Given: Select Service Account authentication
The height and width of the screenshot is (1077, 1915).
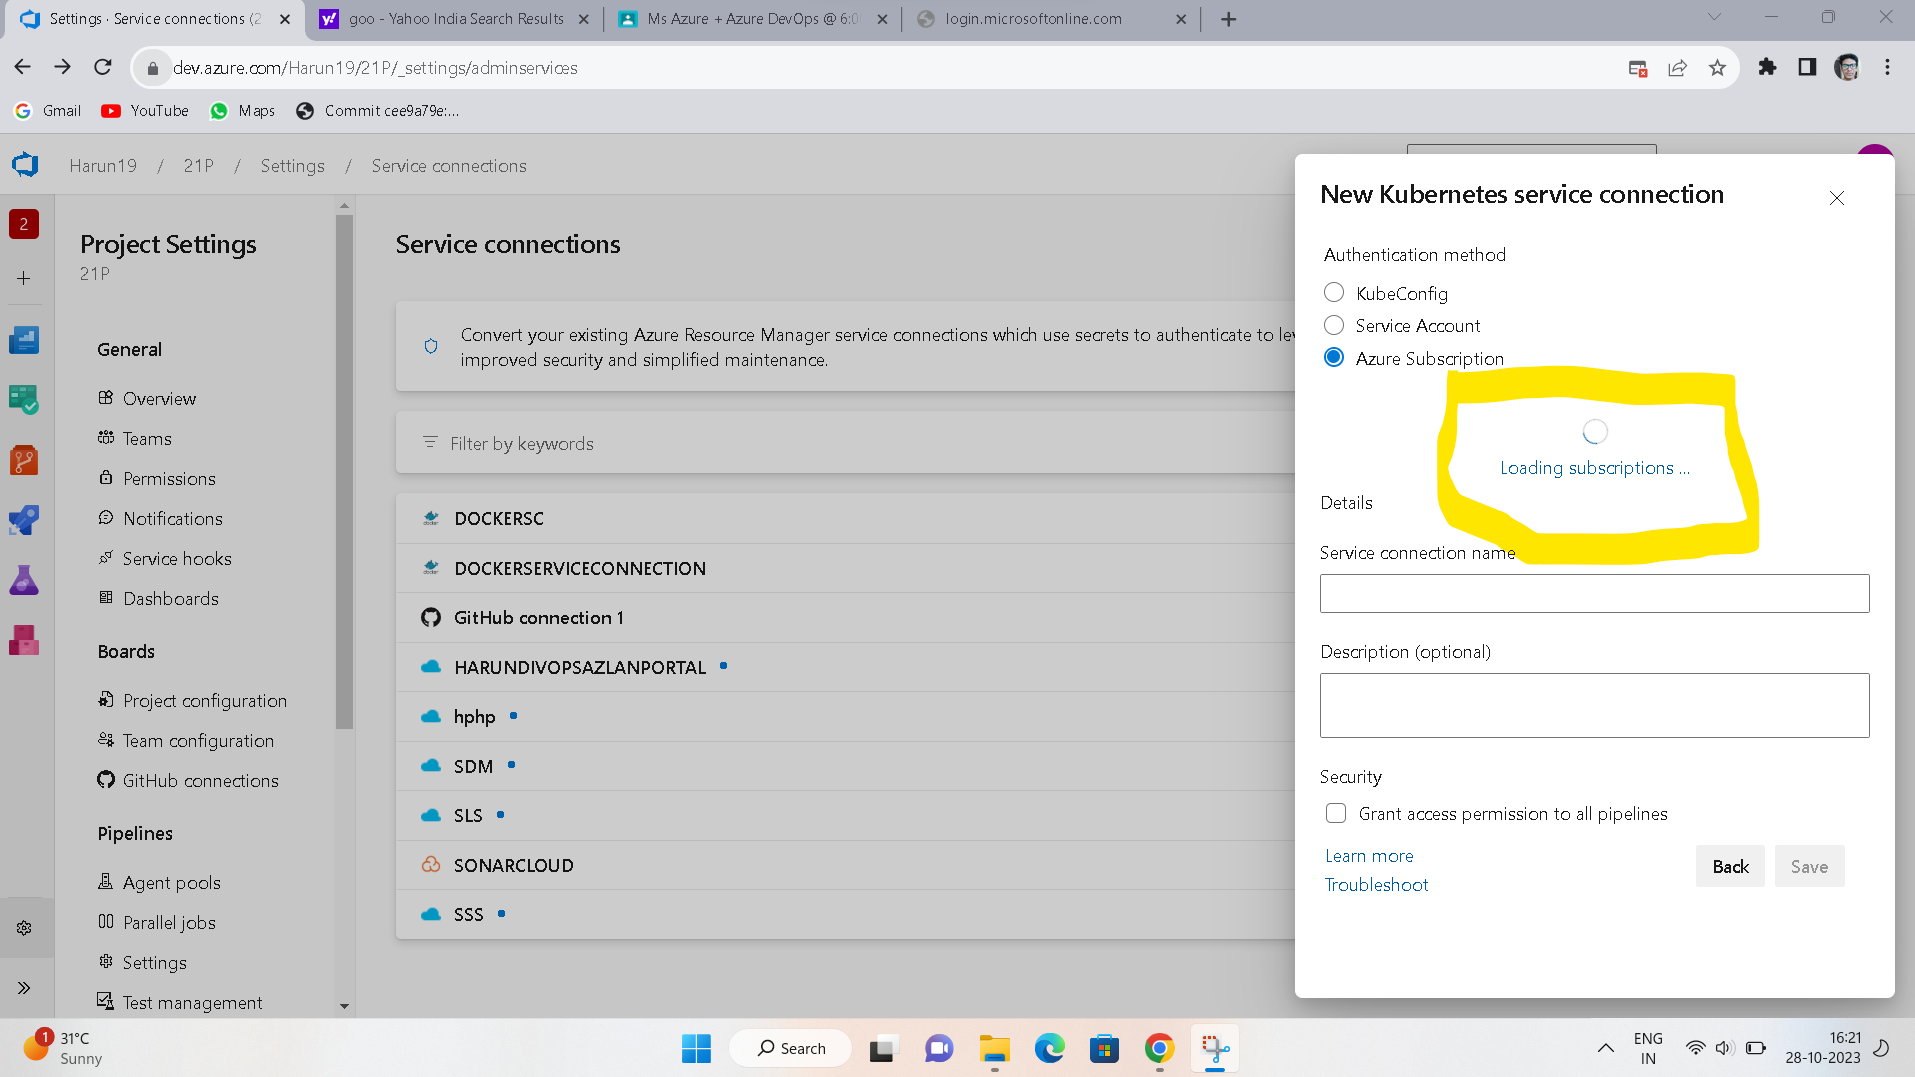Looking at the screenshot, I should 1334,325.
